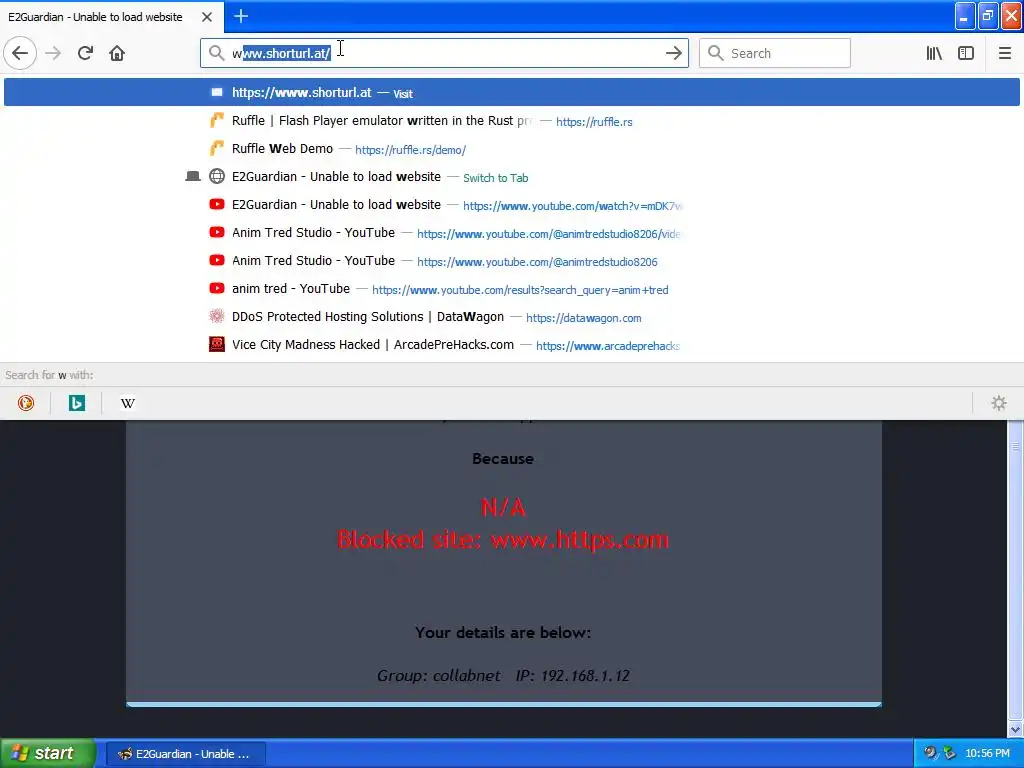
Task: Click the red N/A reason text
Action: (x=503, y=507)
